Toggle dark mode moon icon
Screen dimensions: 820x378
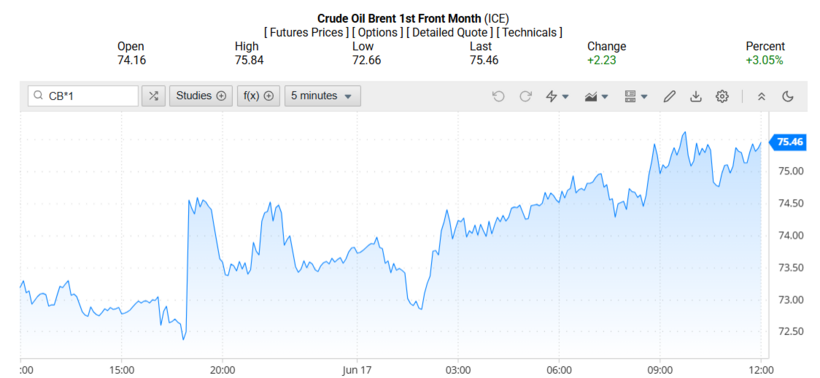click(x=788, y=96)
